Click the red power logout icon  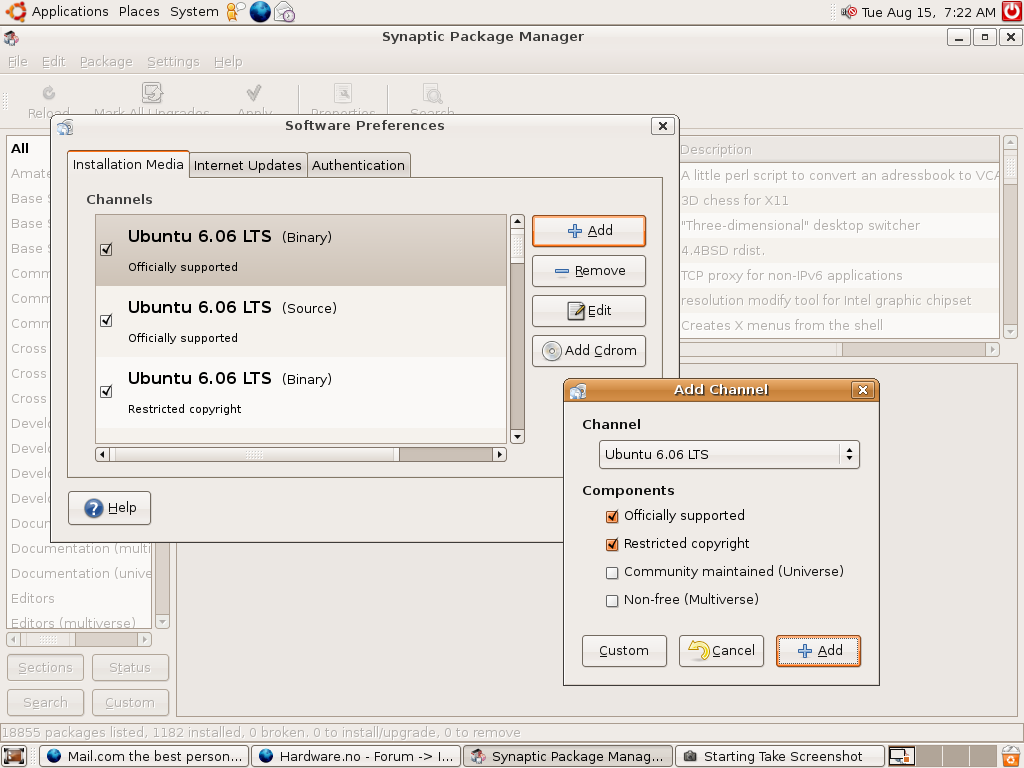pos(1012,12)
